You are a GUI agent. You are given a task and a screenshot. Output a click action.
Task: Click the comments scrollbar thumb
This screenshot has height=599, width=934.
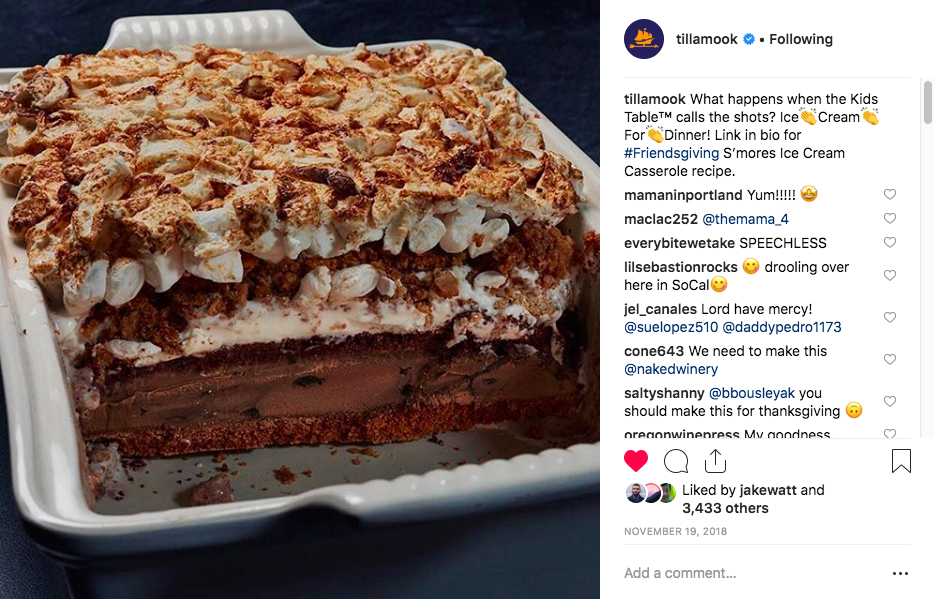click(x=927, y=102)
